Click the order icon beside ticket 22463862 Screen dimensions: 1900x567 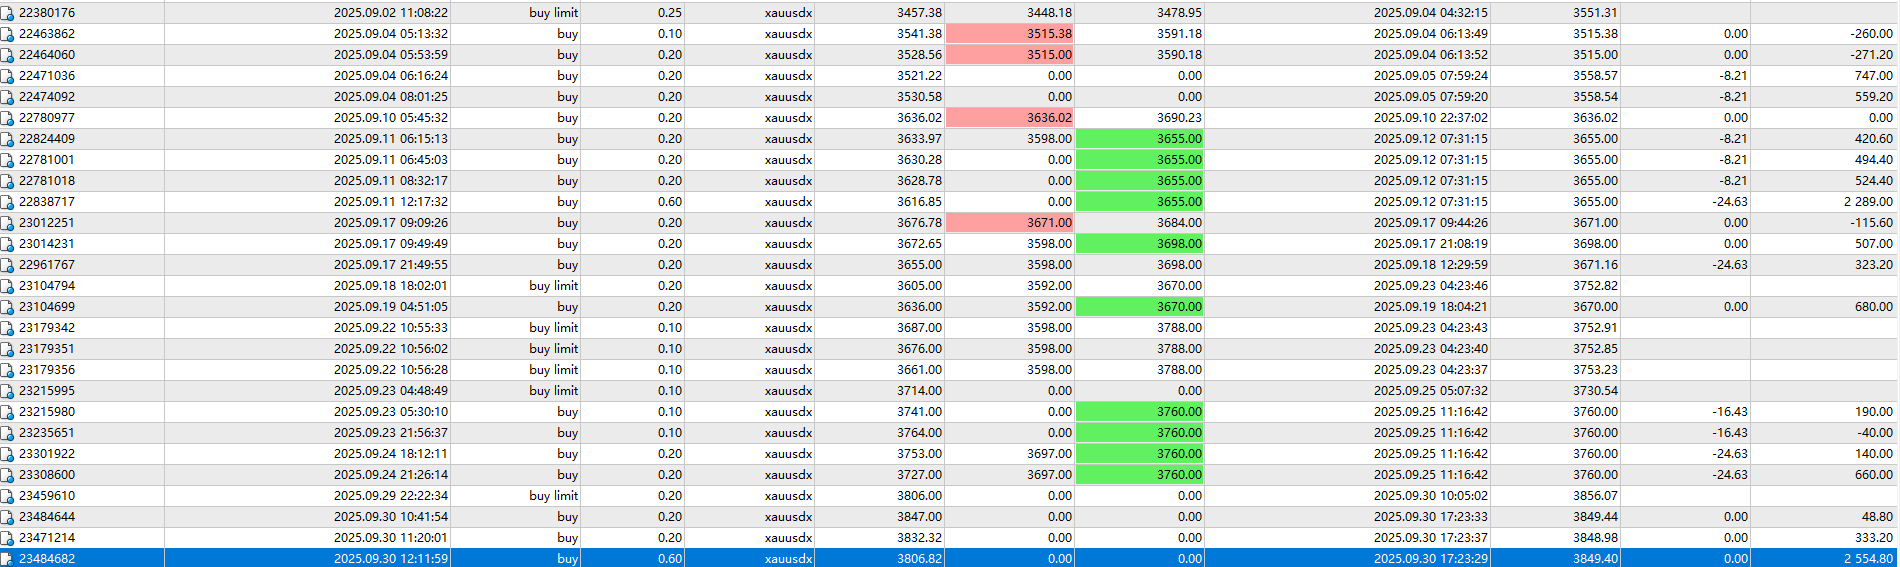[x=7, y=34]
